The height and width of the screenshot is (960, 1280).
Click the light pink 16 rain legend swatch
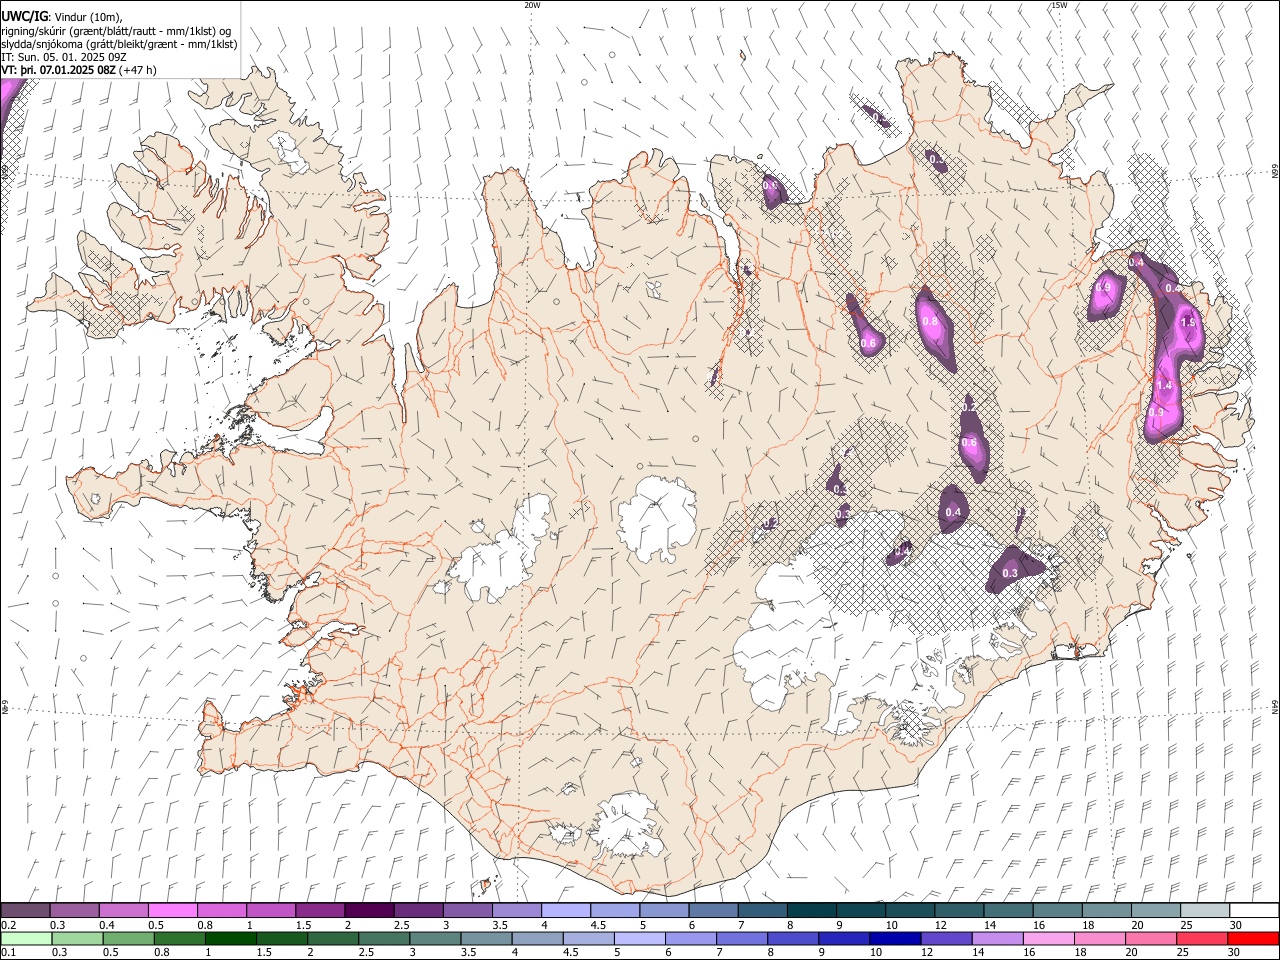[x=1047, y=939]
